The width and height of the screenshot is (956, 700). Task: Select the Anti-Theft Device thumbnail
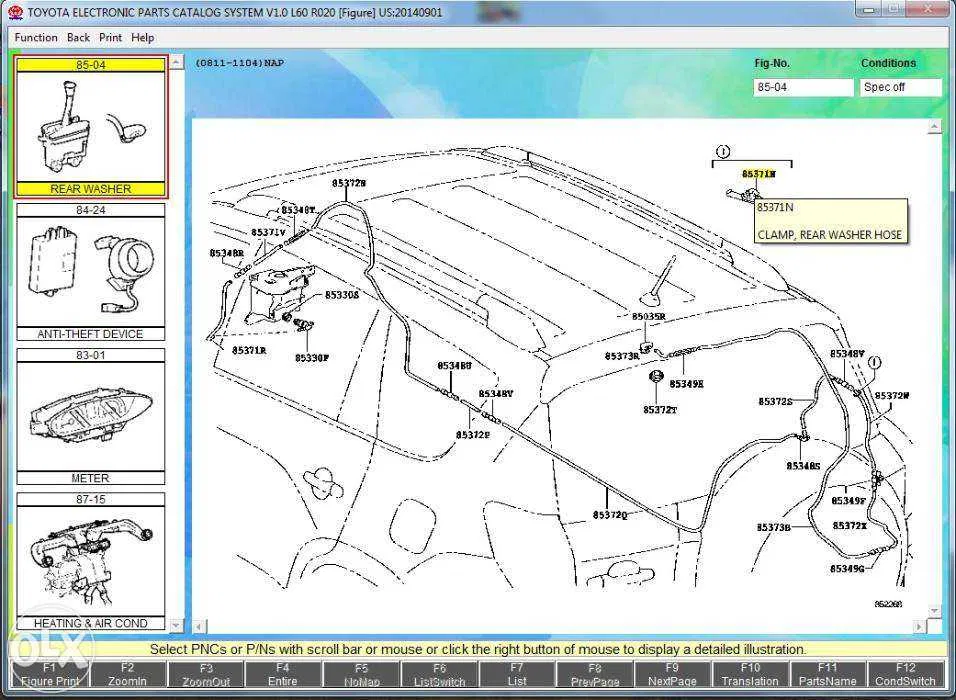[x=90, y=272]
